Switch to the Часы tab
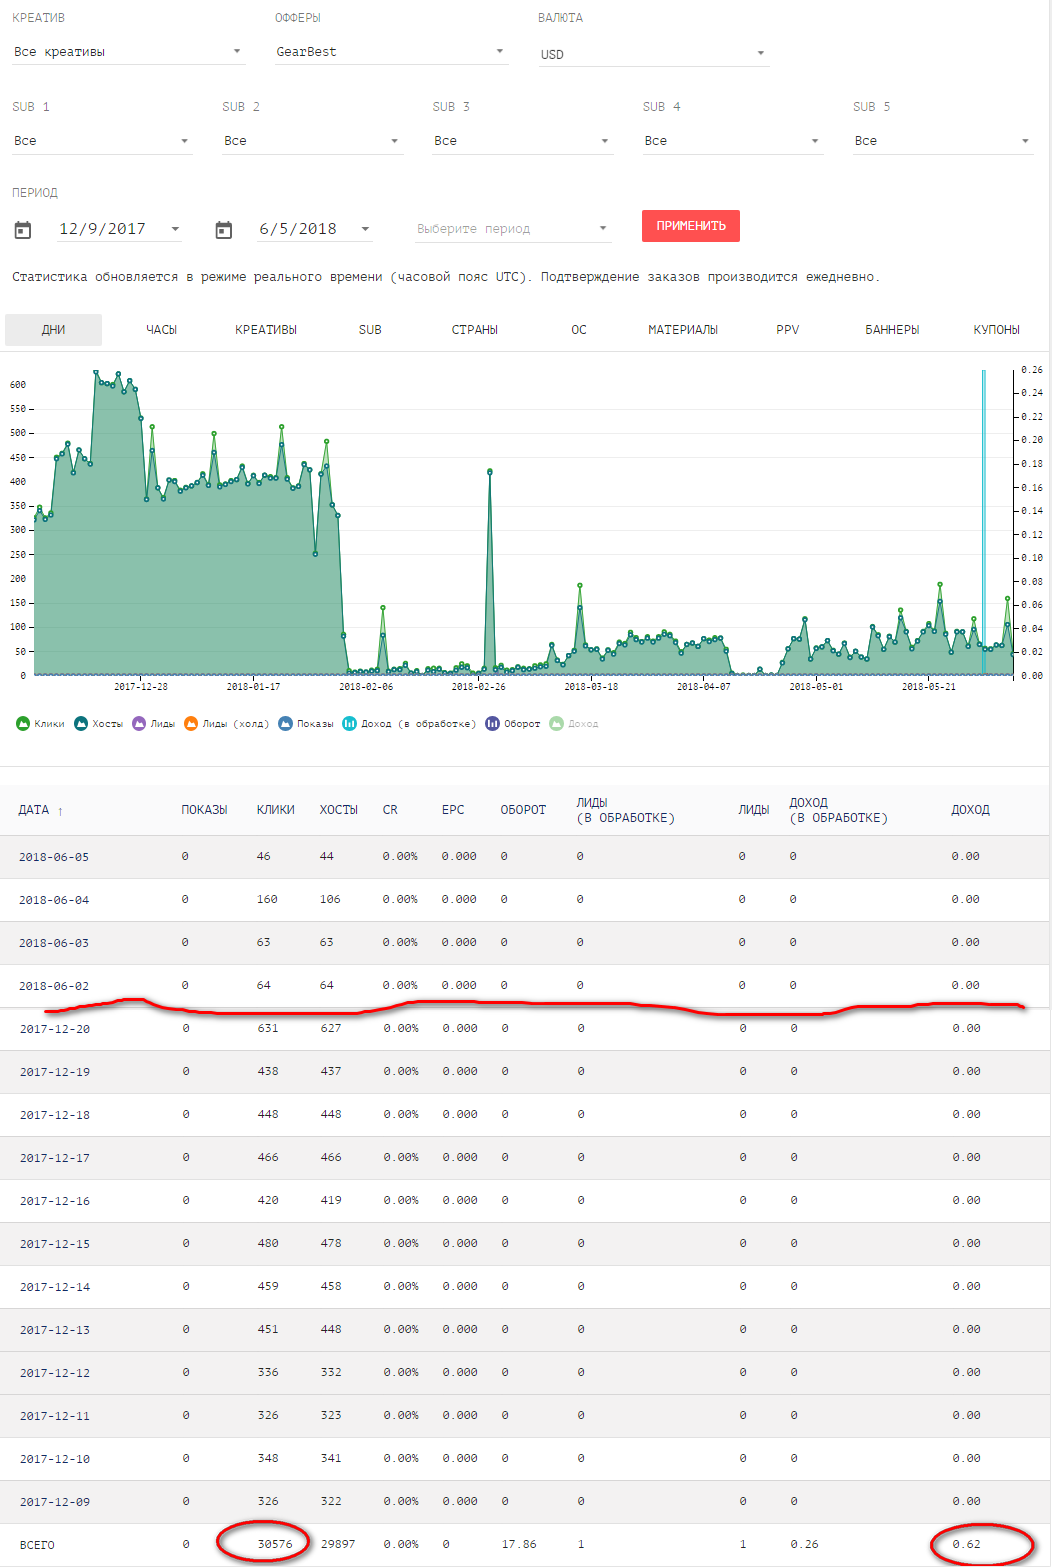Screen dimensions: 1052x1567 (161, 330)
